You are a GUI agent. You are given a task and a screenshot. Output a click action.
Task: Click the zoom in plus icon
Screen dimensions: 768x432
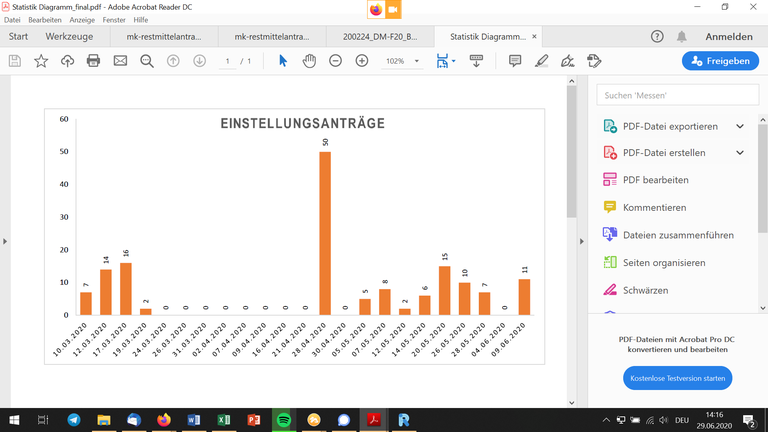[362, 61]
